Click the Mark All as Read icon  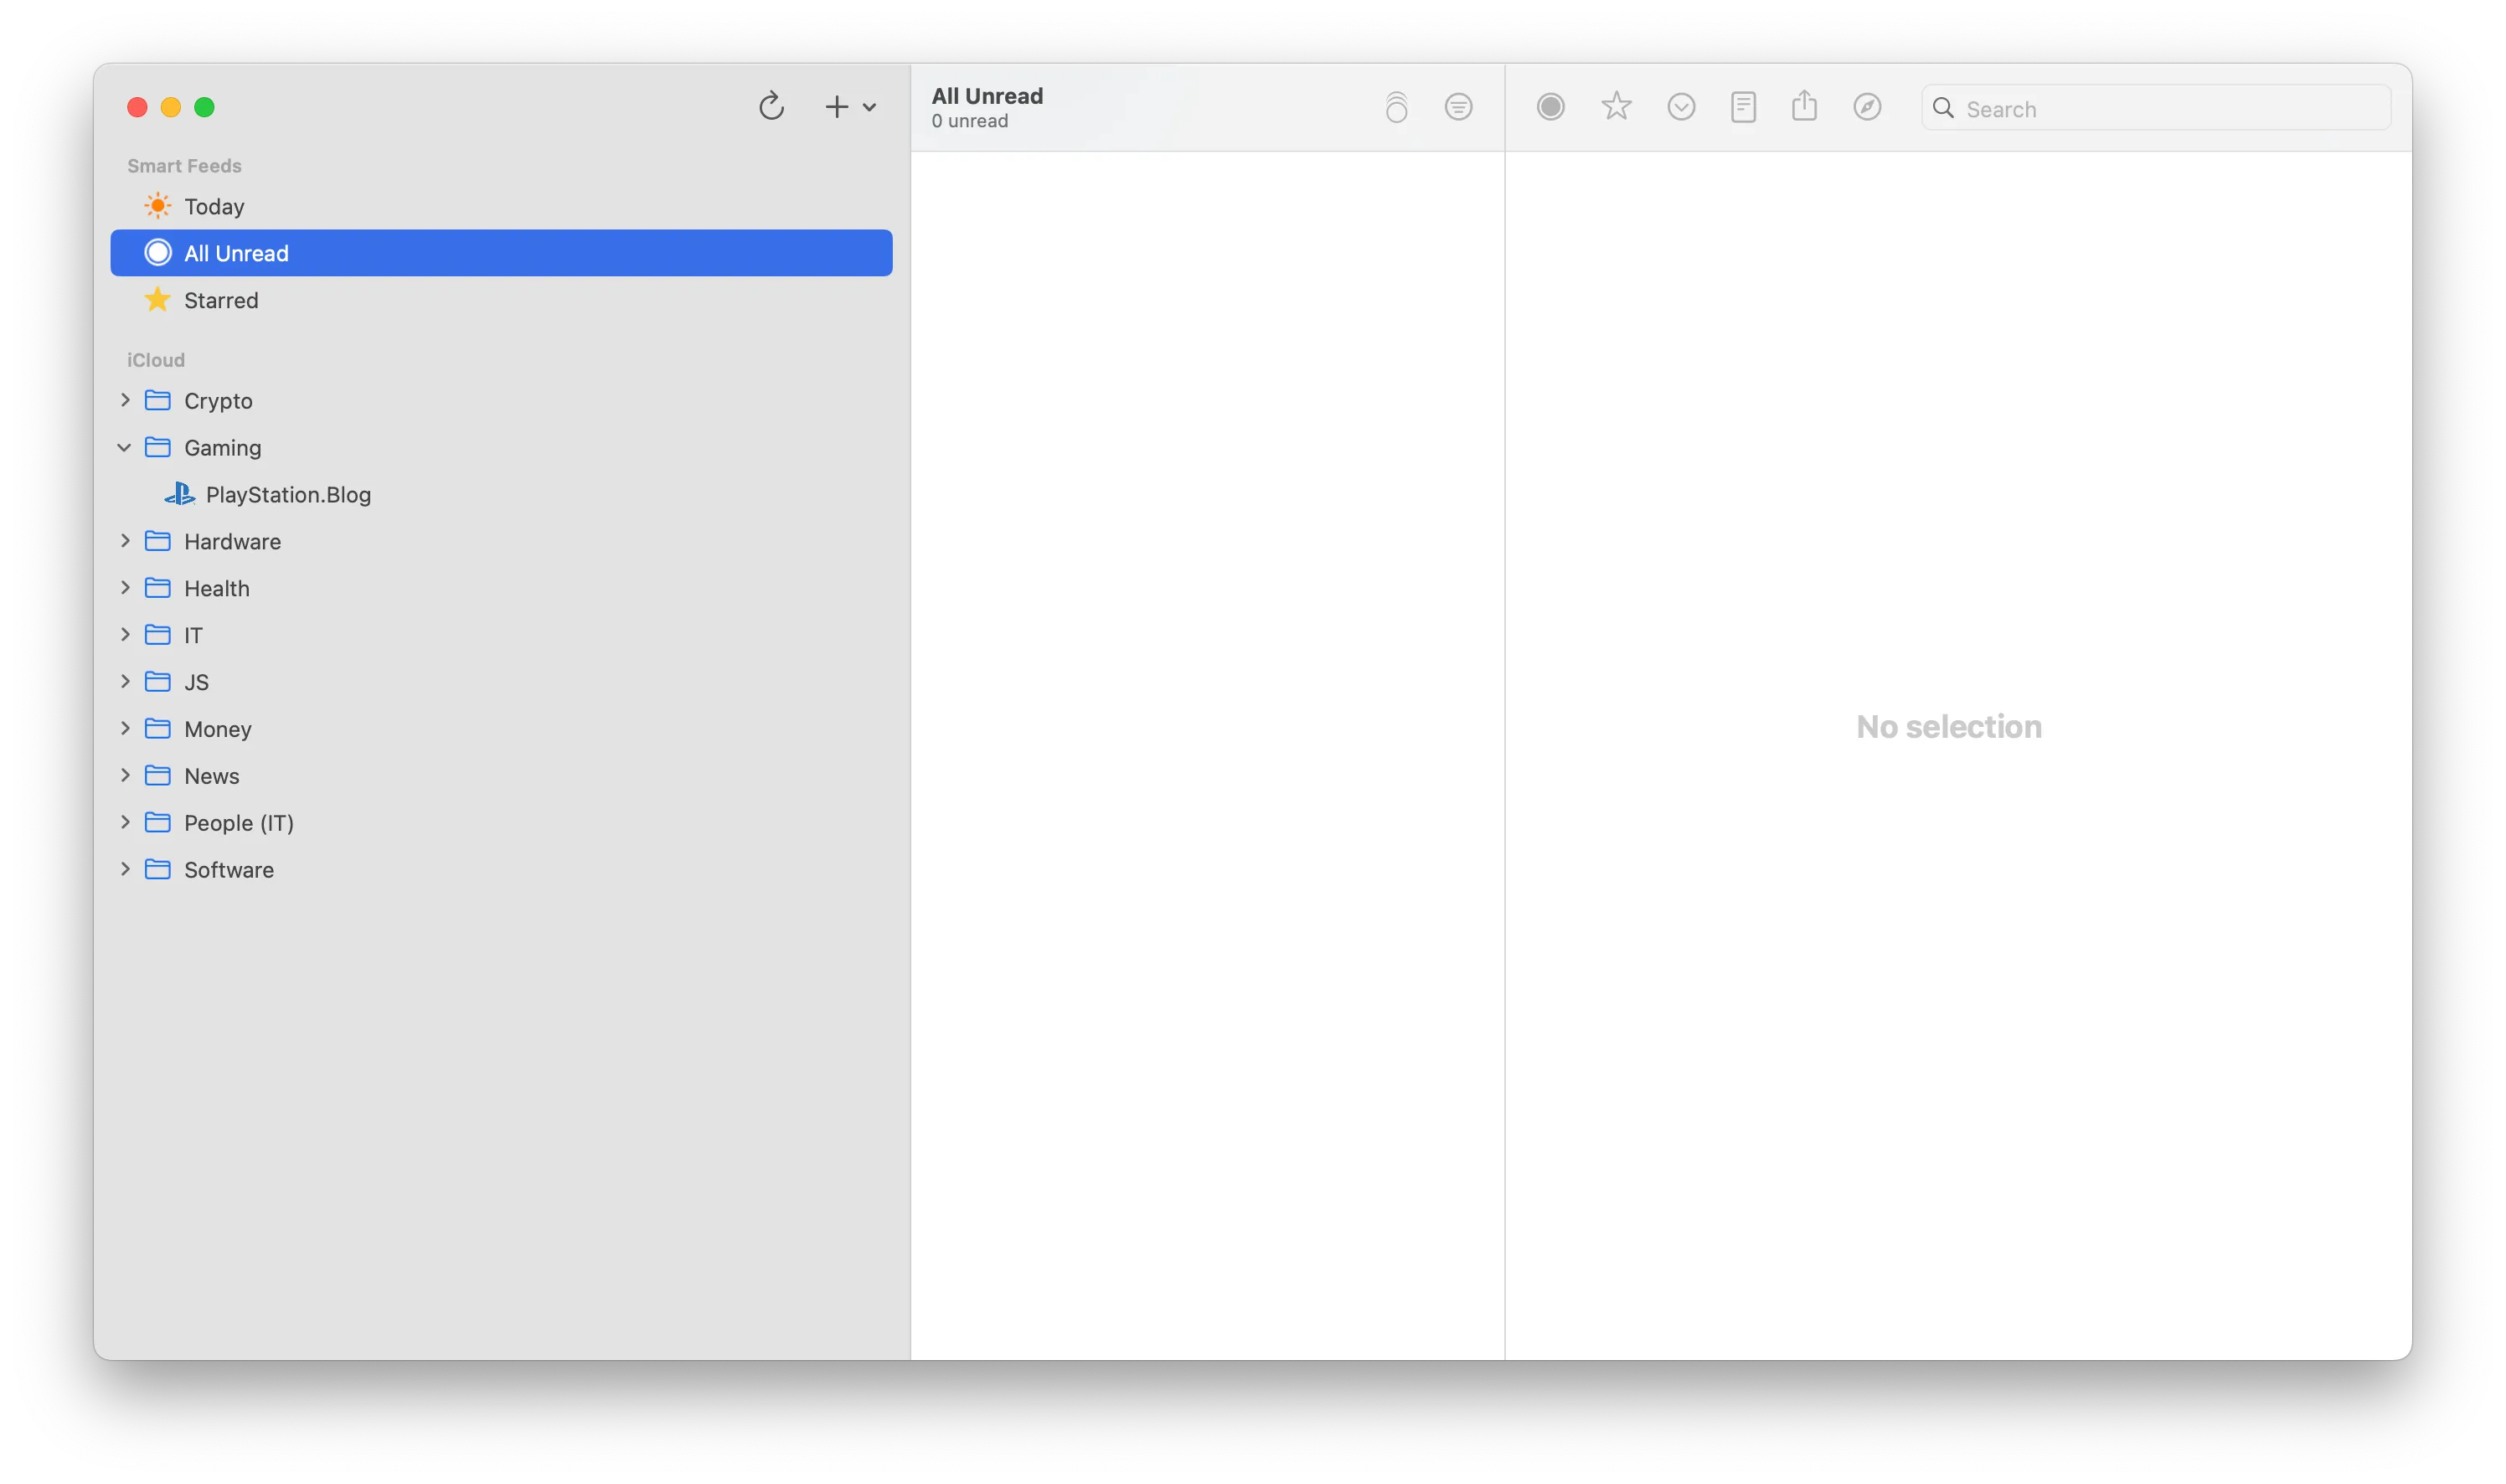(x=1396, y=107)
